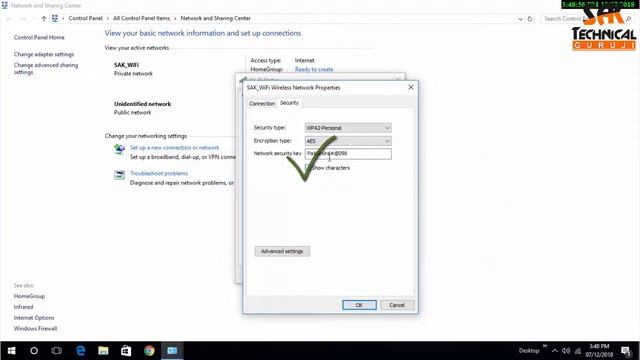Switch to the Connection tab
640x360 pixels.
[x=262, y=104]
